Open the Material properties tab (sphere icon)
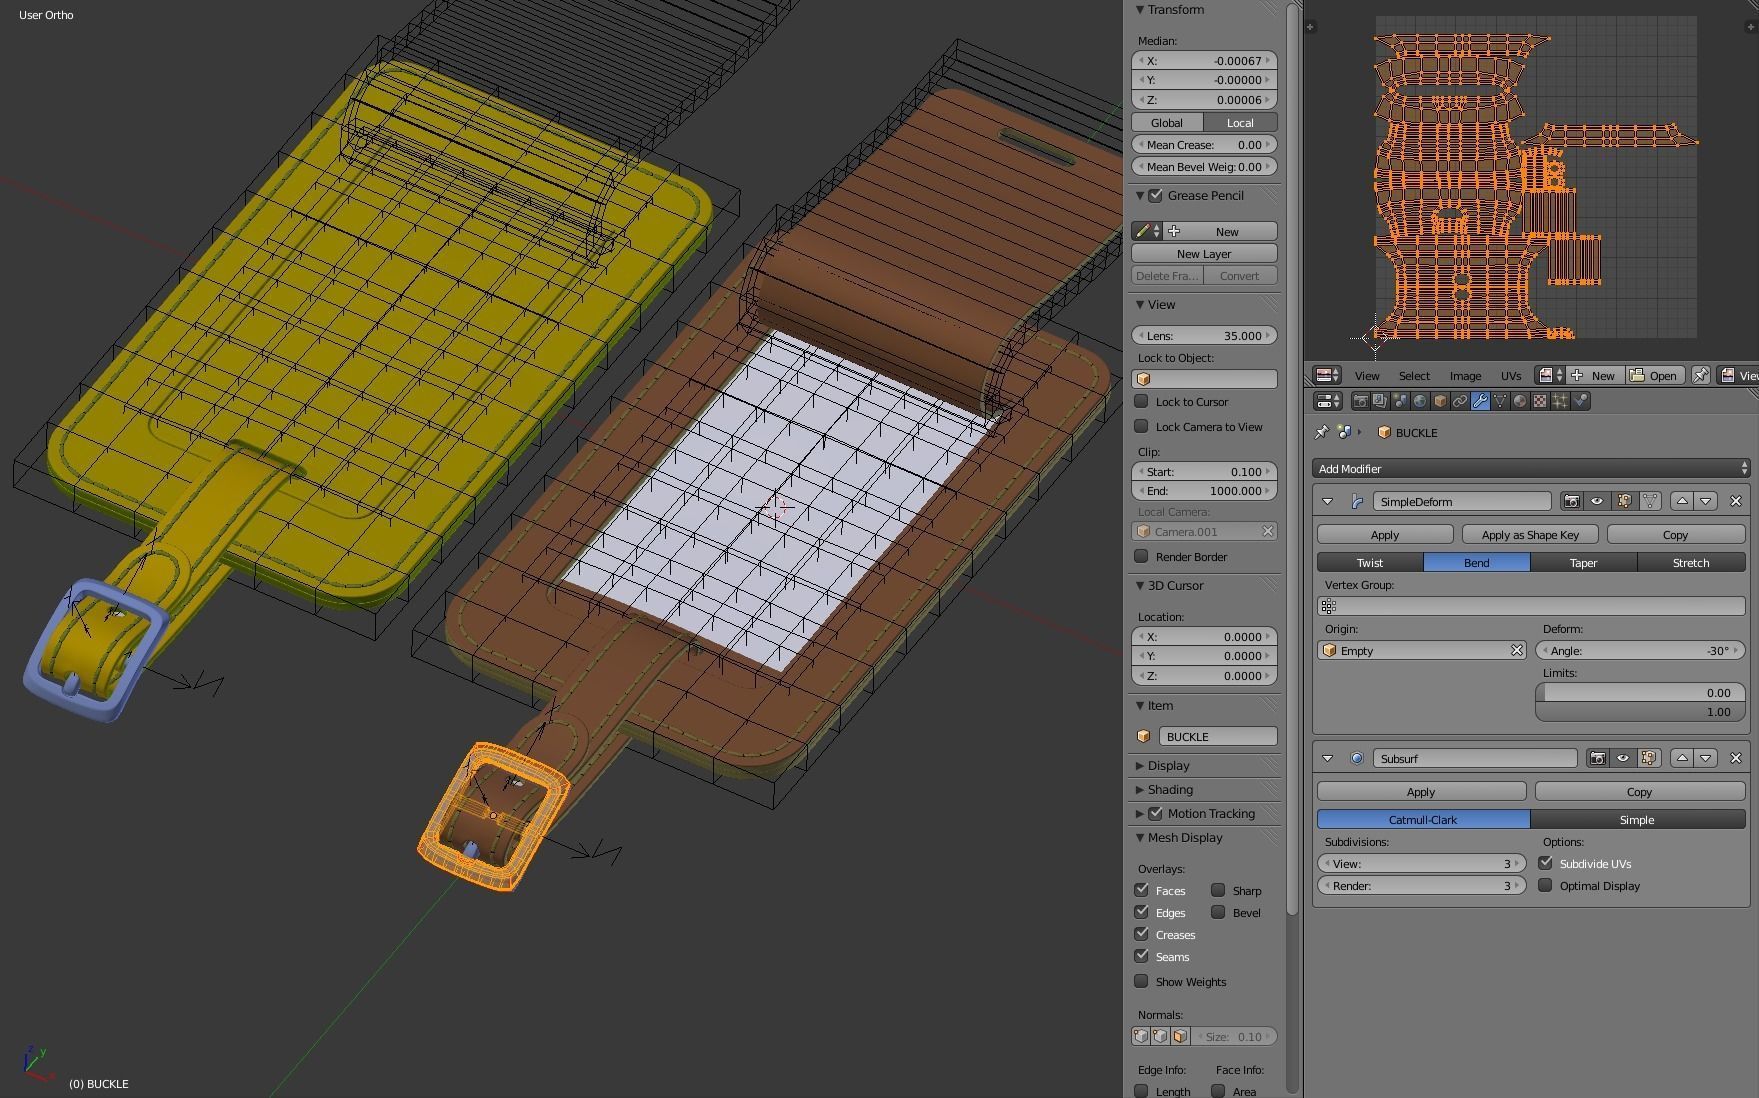Viewport: 1759px width, 1098px height. click(x=1520, y=401)
